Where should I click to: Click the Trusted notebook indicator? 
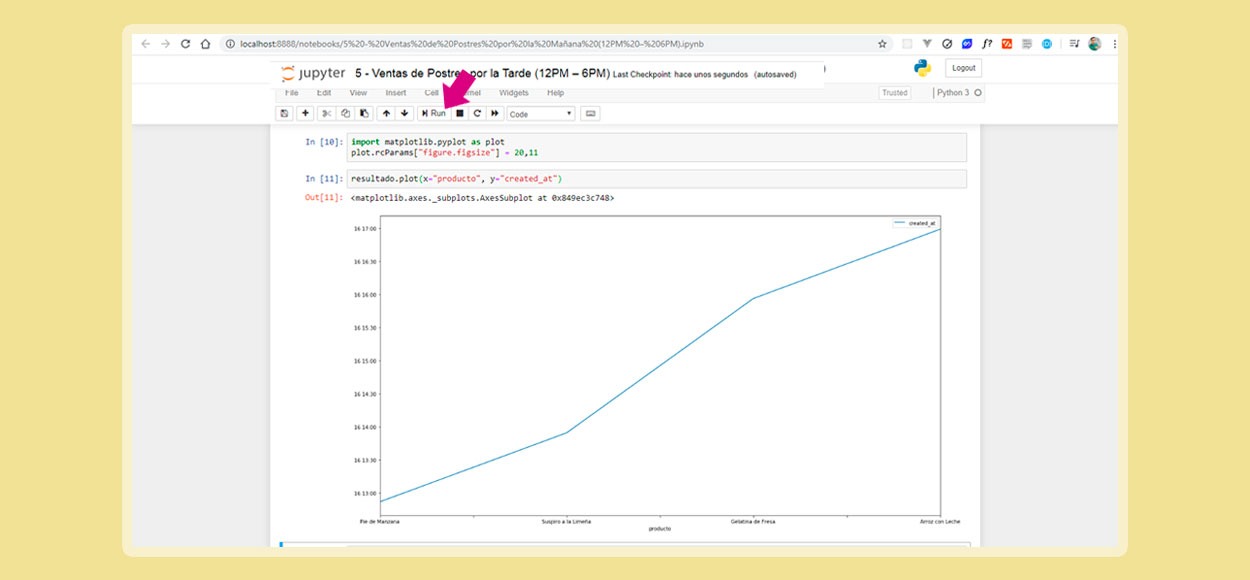click(x=895, y=93)
